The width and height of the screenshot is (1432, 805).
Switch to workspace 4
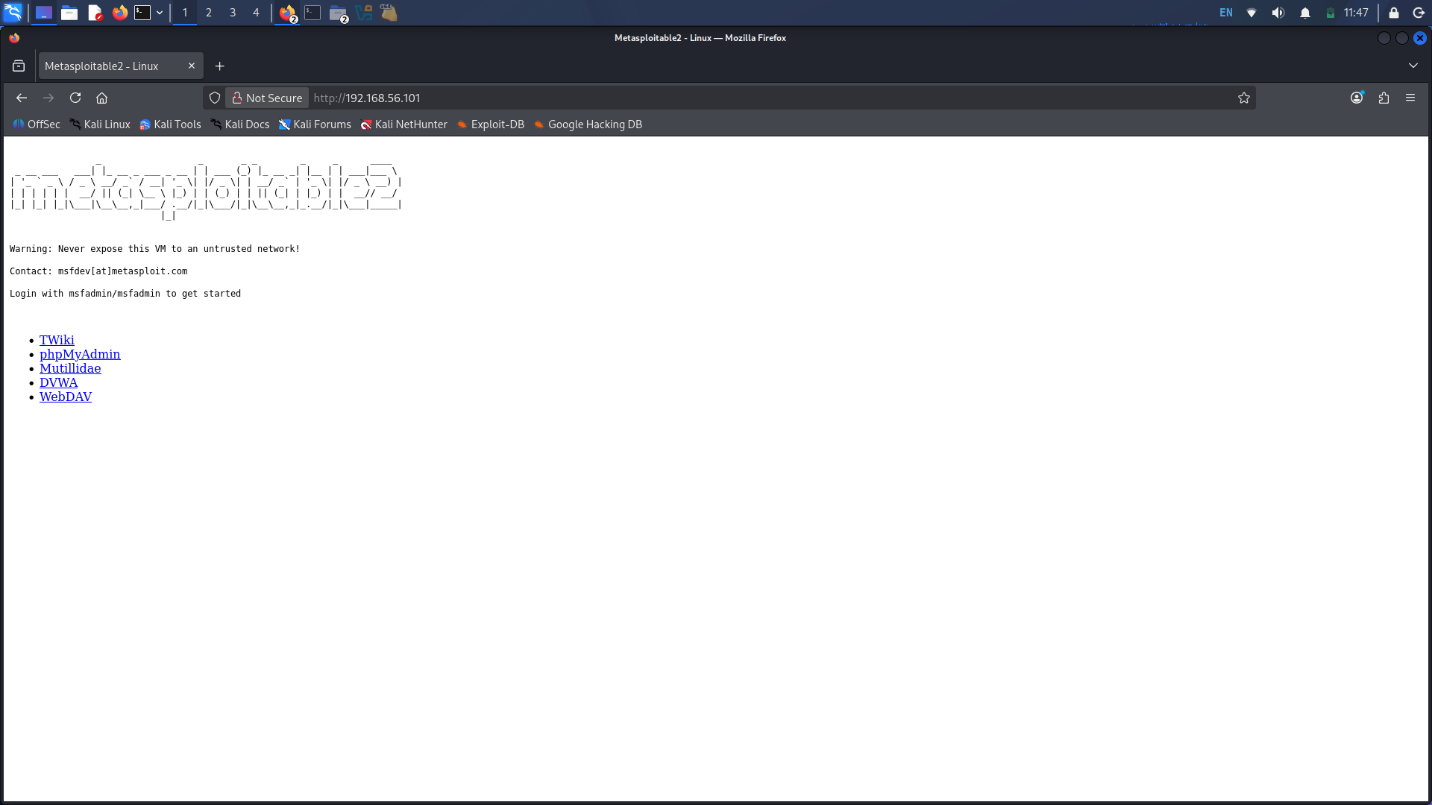click(256, 13)
